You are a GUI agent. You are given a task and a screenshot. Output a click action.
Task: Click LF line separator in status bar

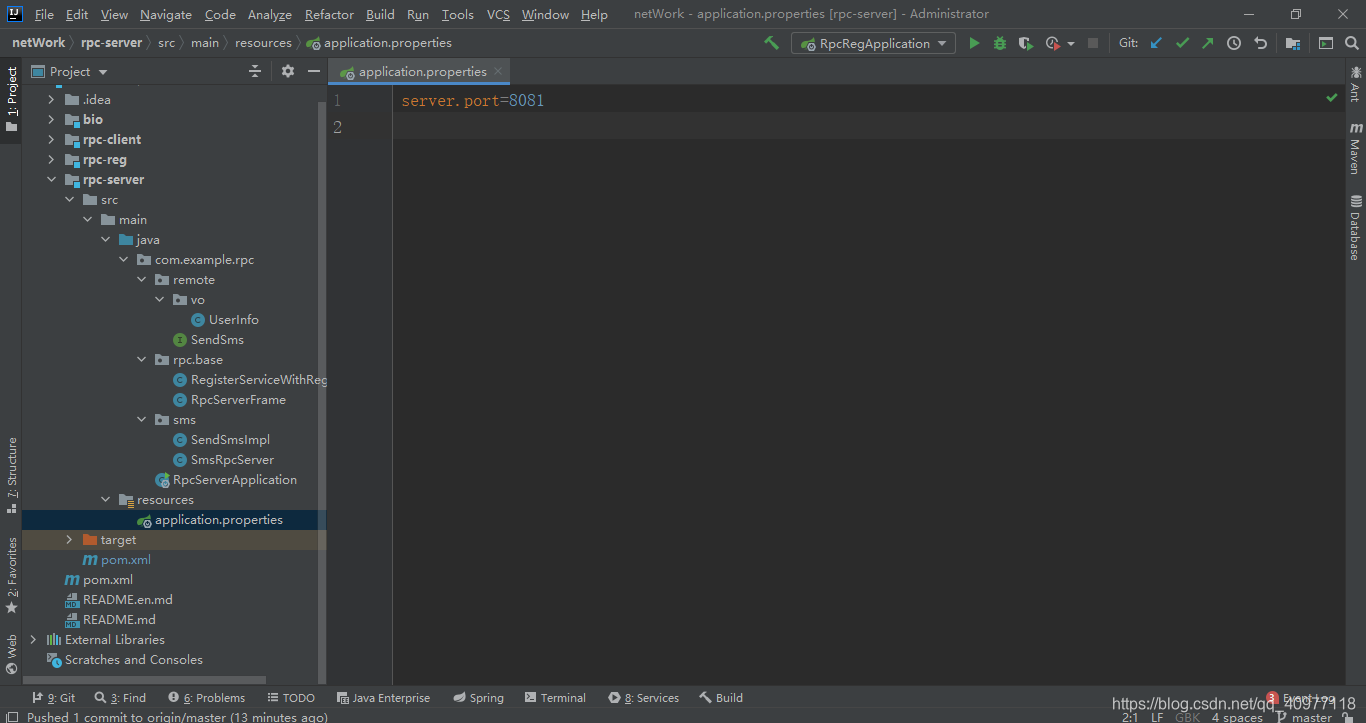tap(1156, 717)
